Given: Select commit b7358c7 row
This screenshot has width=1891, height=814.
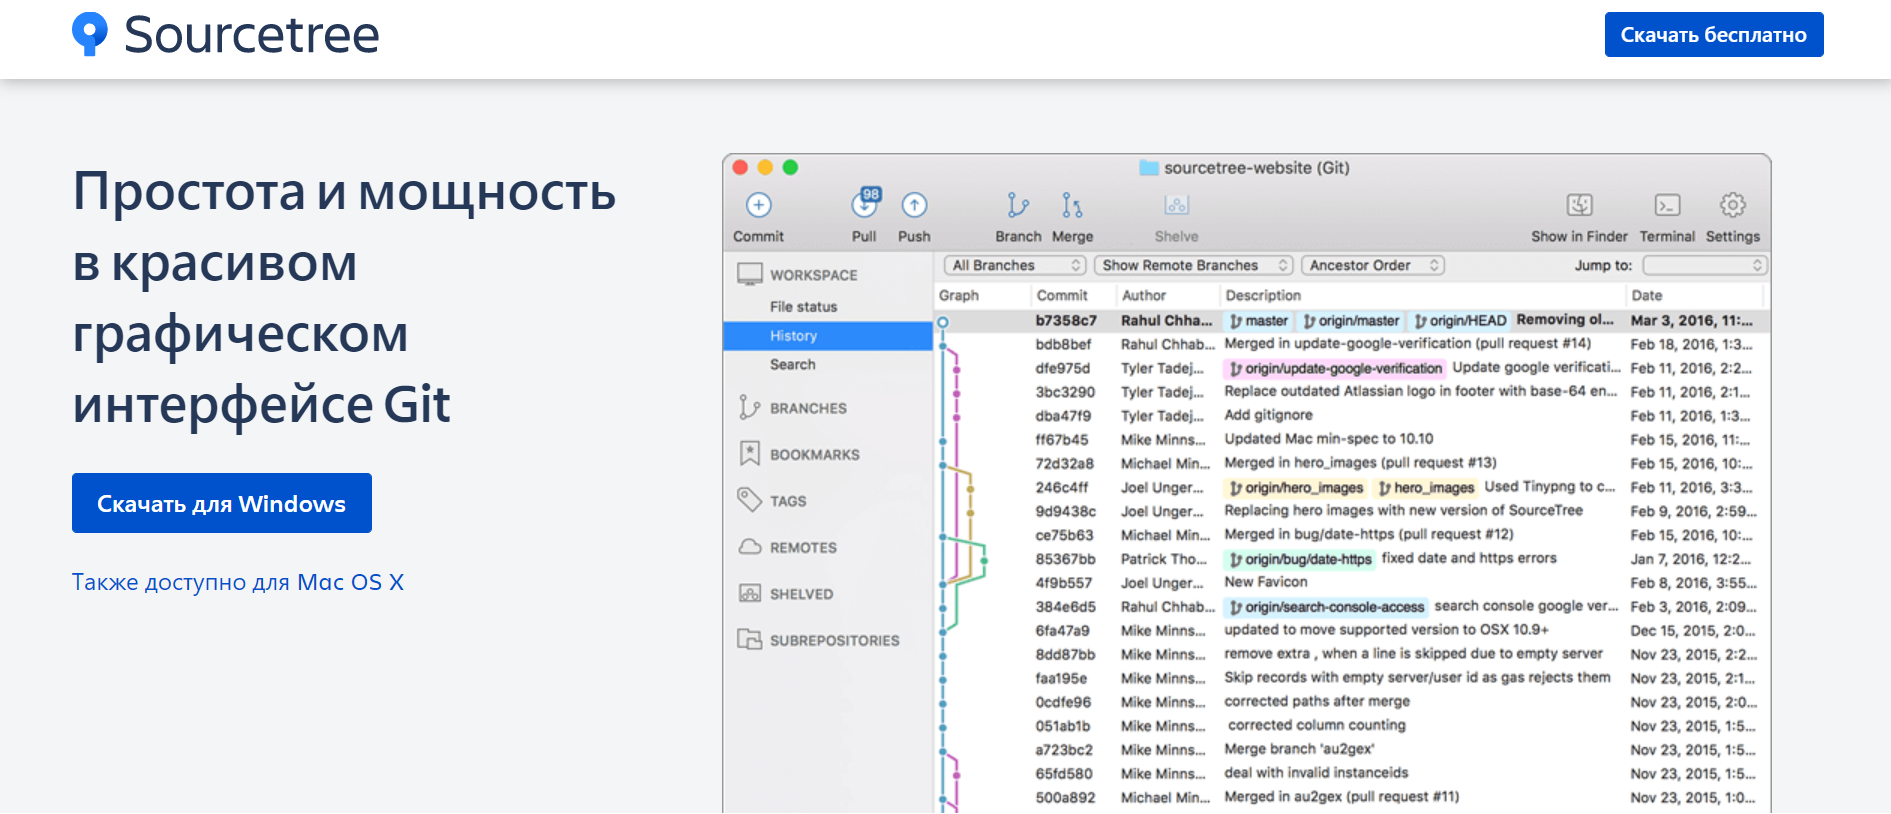Looking at the screenshot, I should (x=1352, y=321).
